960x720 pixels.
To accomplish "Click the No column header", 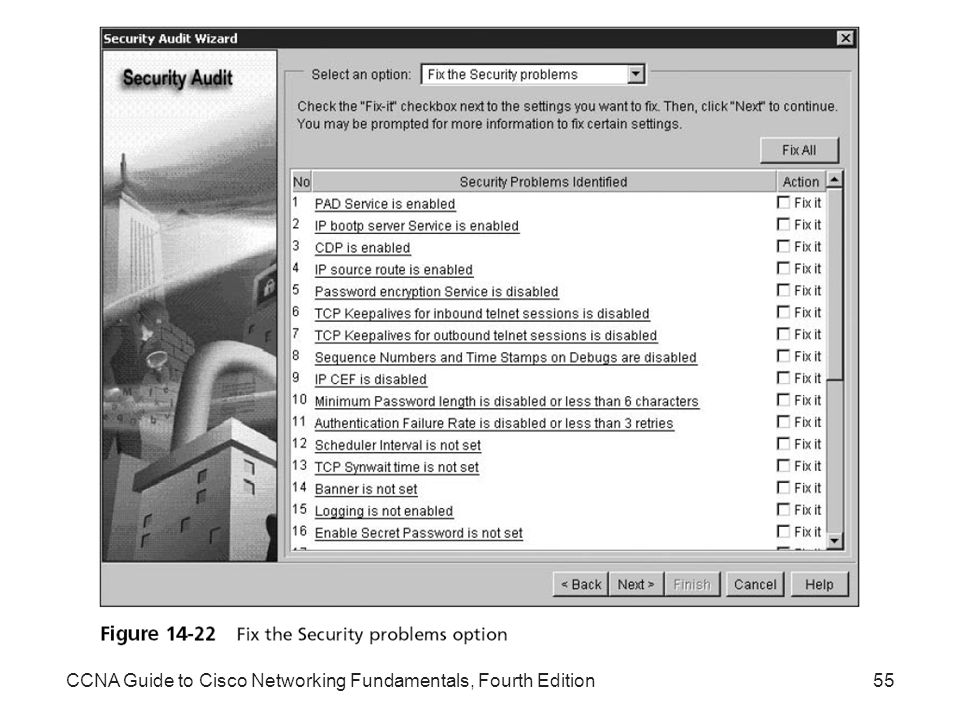I will [x=301, y=182].
